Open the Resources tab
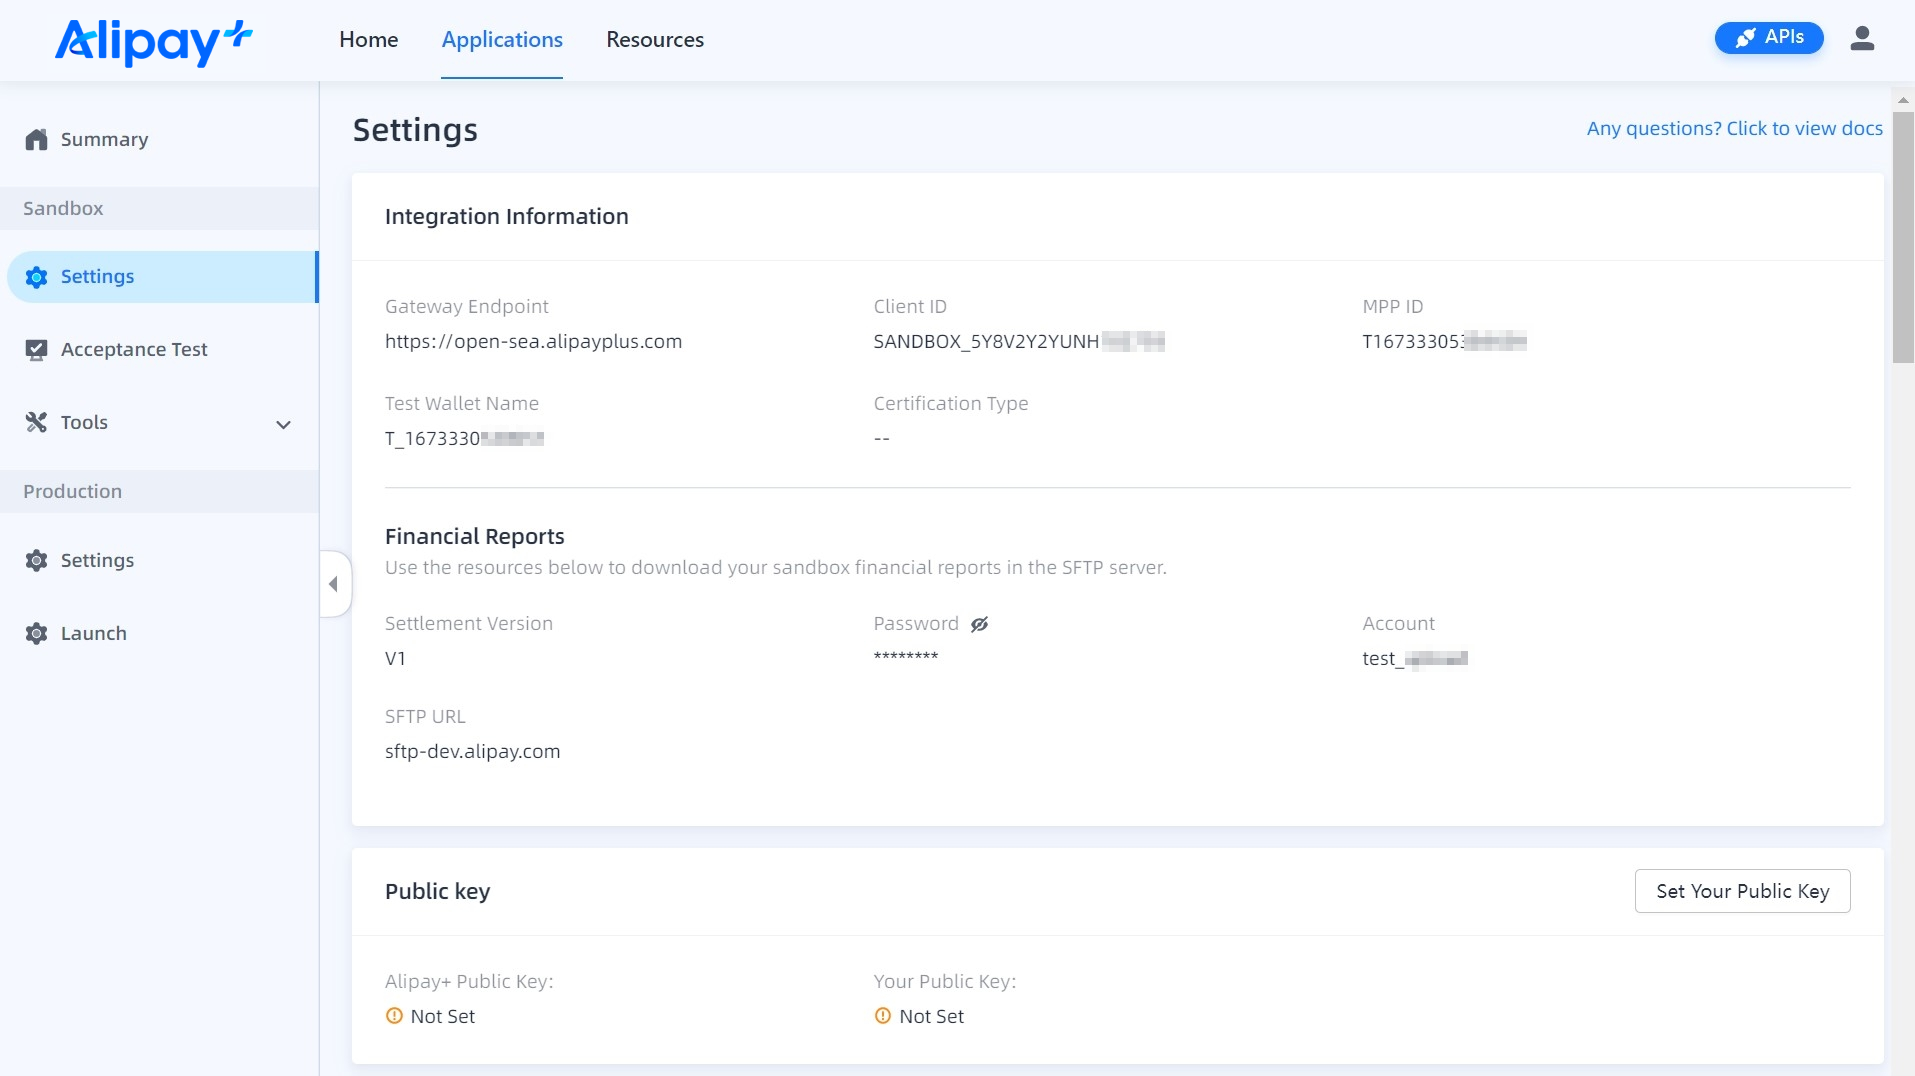Viewport: 1915px width, 1076px height. pos(654,40)
